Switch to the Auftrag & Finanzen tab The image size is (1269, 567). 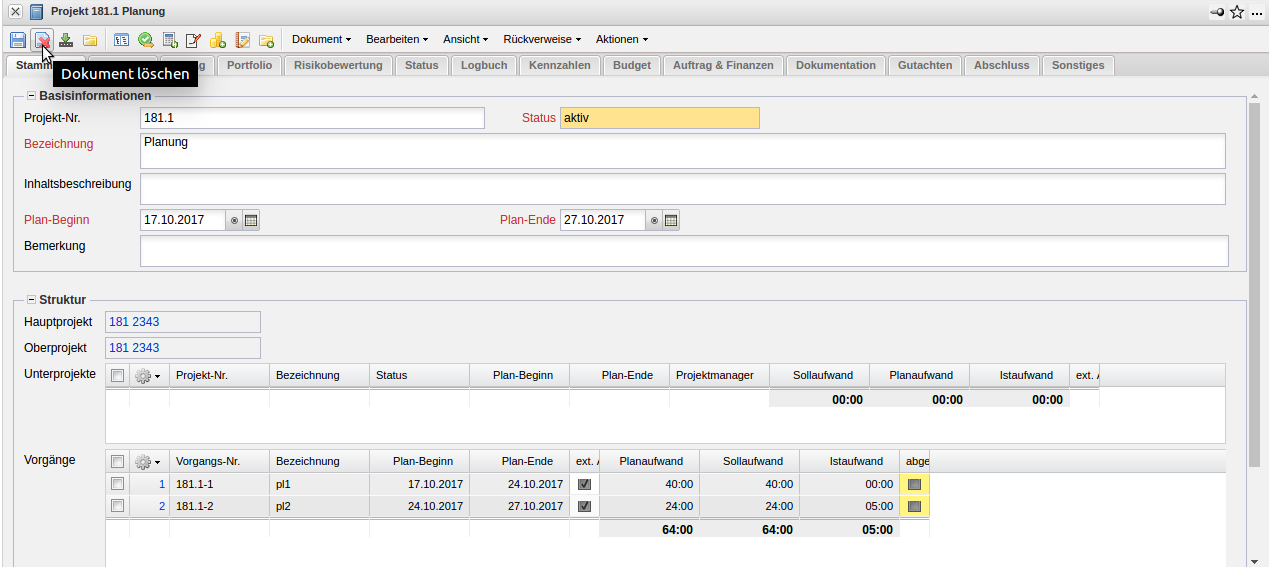723,65
